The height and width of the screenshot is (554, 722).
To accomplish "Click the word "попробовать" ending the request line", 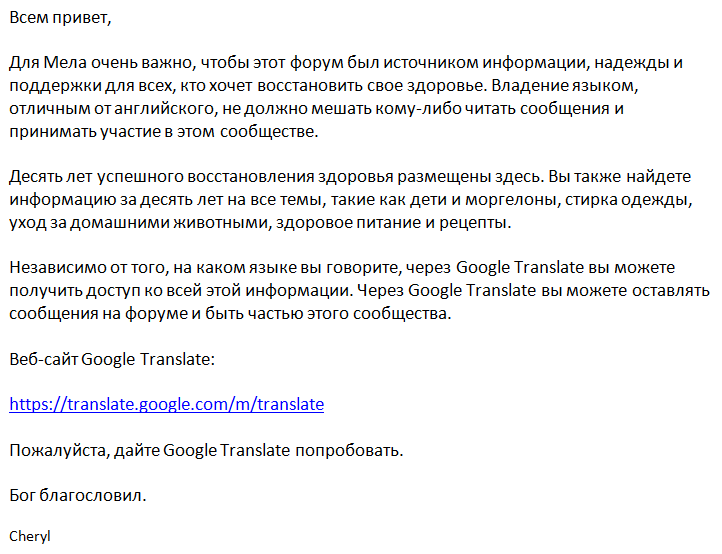I will pyautogui.click(x=347, y=450).
